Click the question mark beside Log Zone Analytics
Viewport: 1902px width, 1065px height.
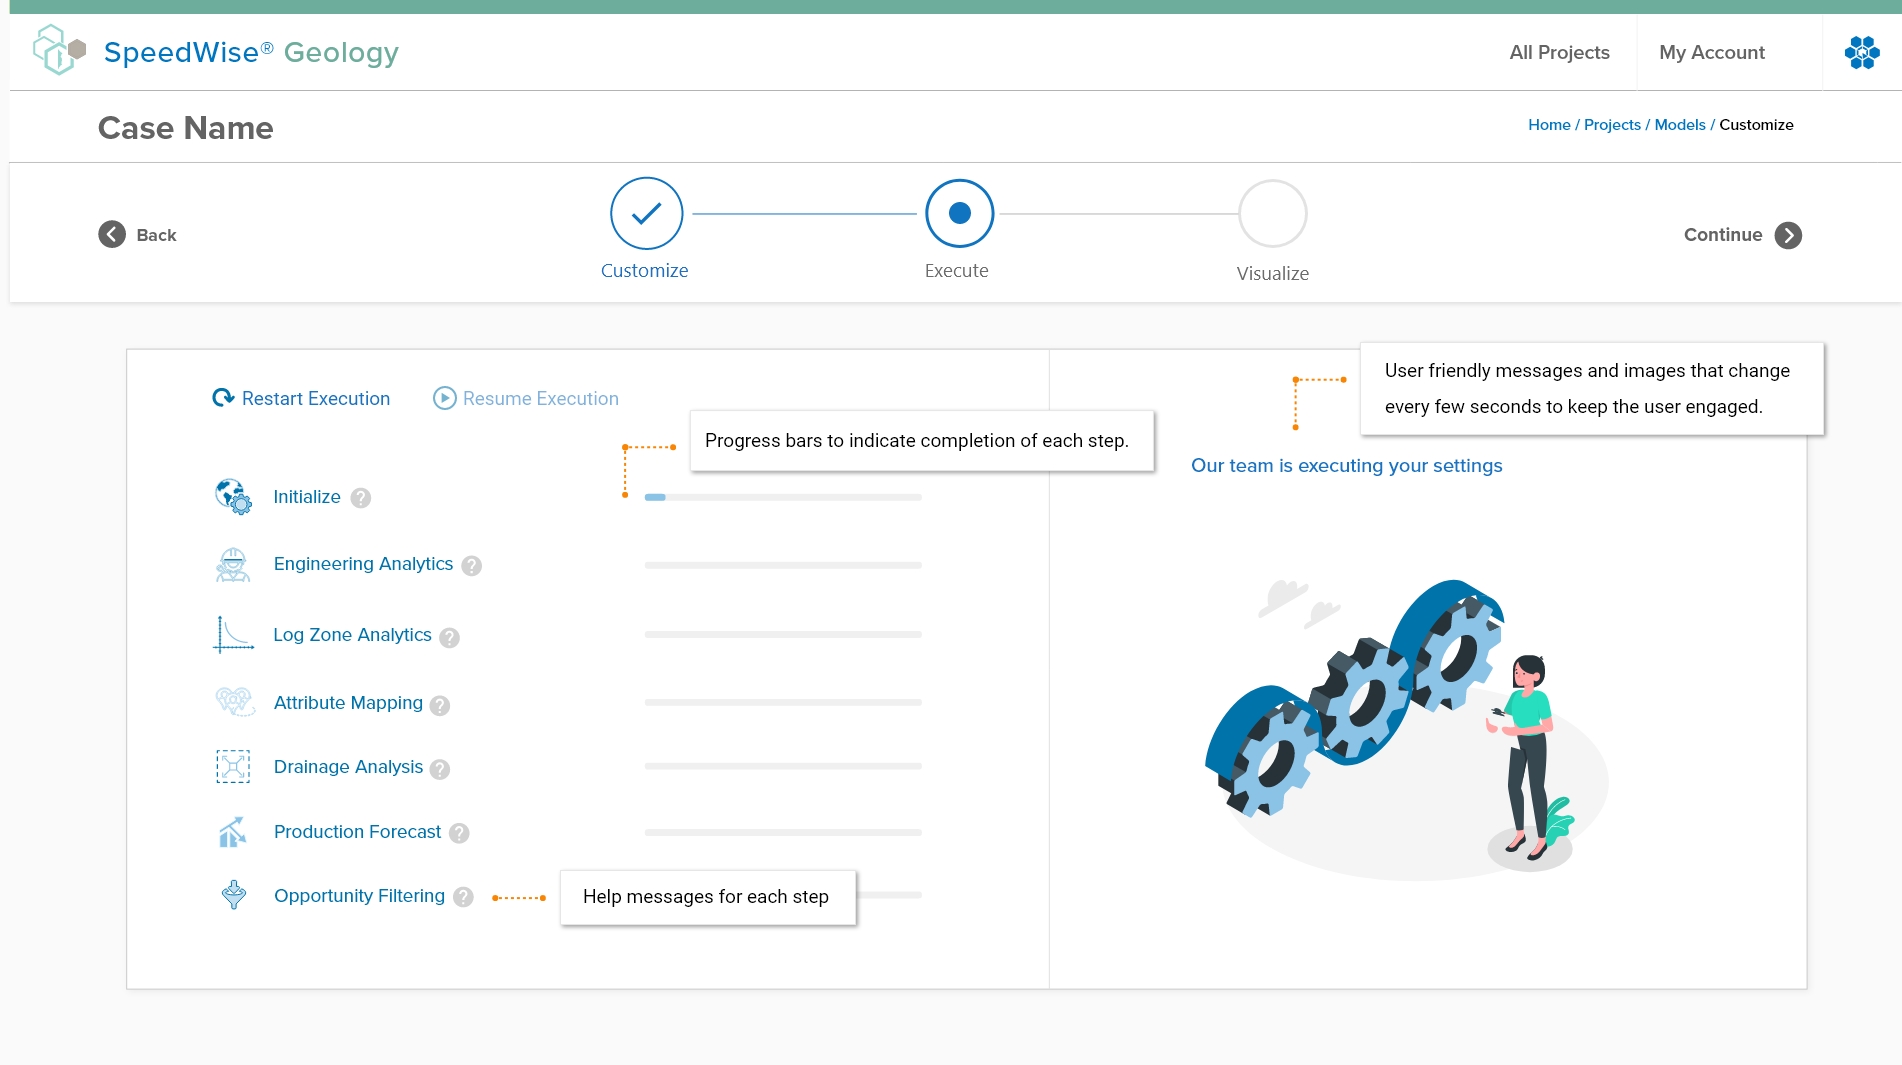pos(450,637)
